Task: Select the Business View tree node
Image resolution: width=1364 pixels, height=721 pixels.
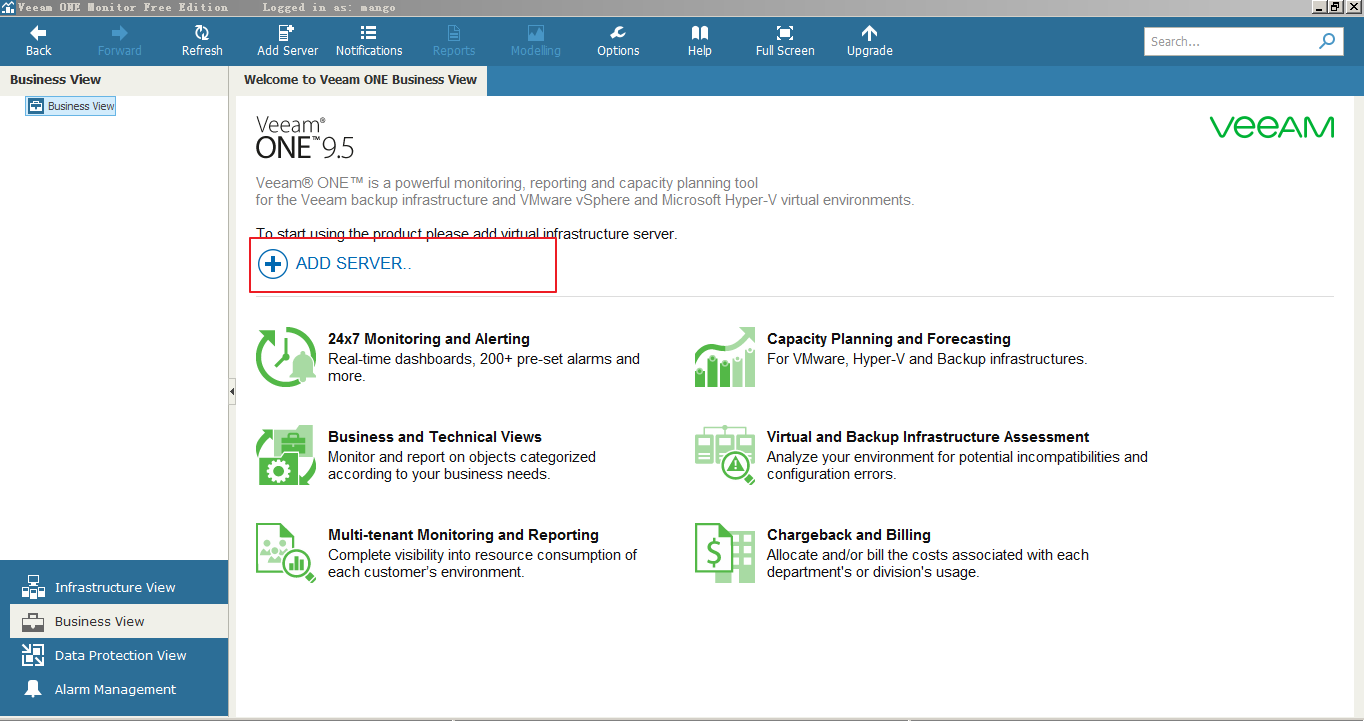Action: click(x=71, y=106)
